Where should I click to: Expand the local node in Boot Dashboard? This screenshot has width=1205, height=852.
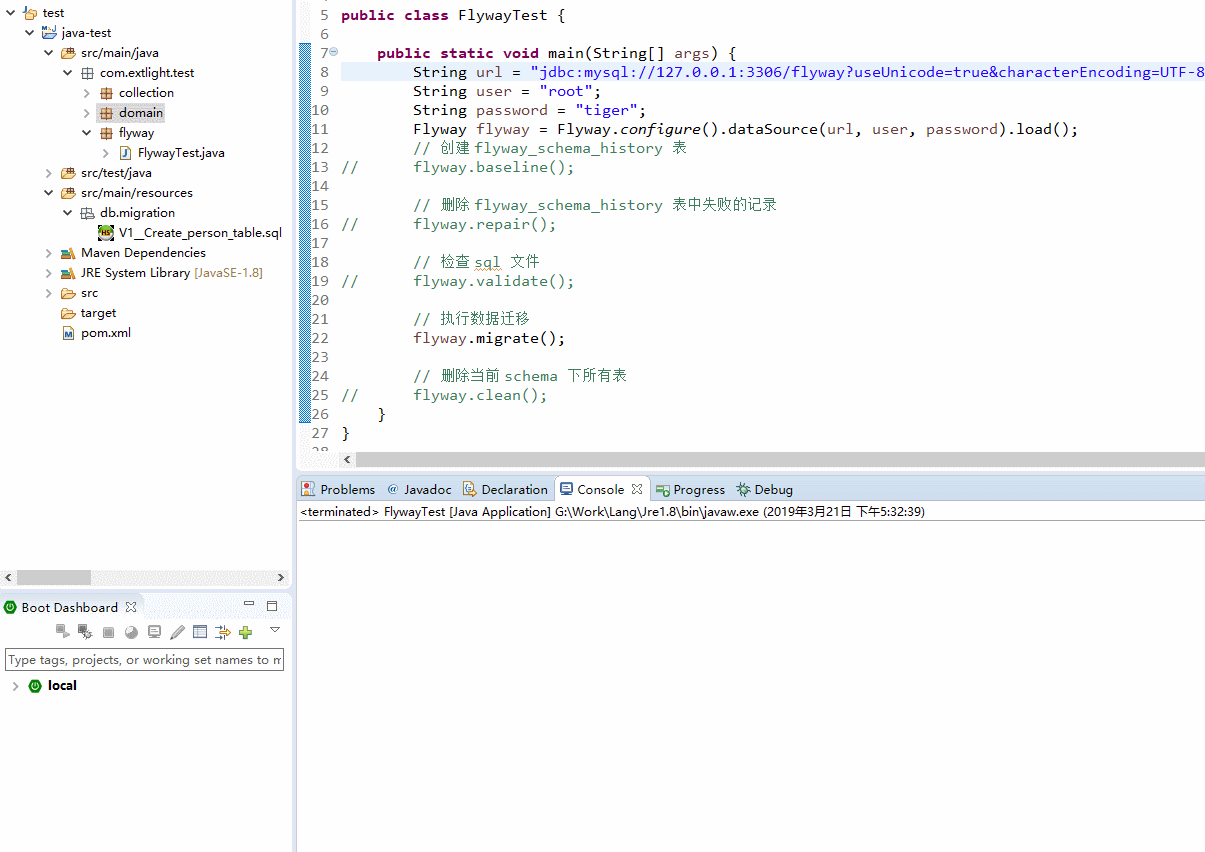click(15, 686)
